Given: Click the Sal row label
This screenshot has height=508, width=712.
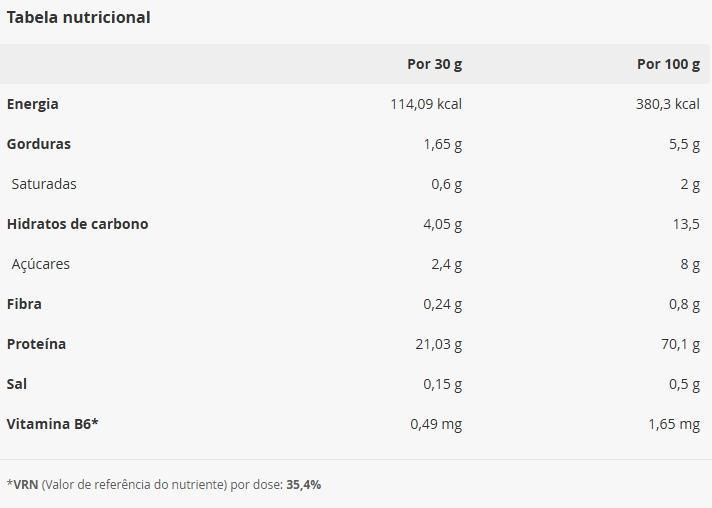Looking at the screenshot, I should 17,384.
